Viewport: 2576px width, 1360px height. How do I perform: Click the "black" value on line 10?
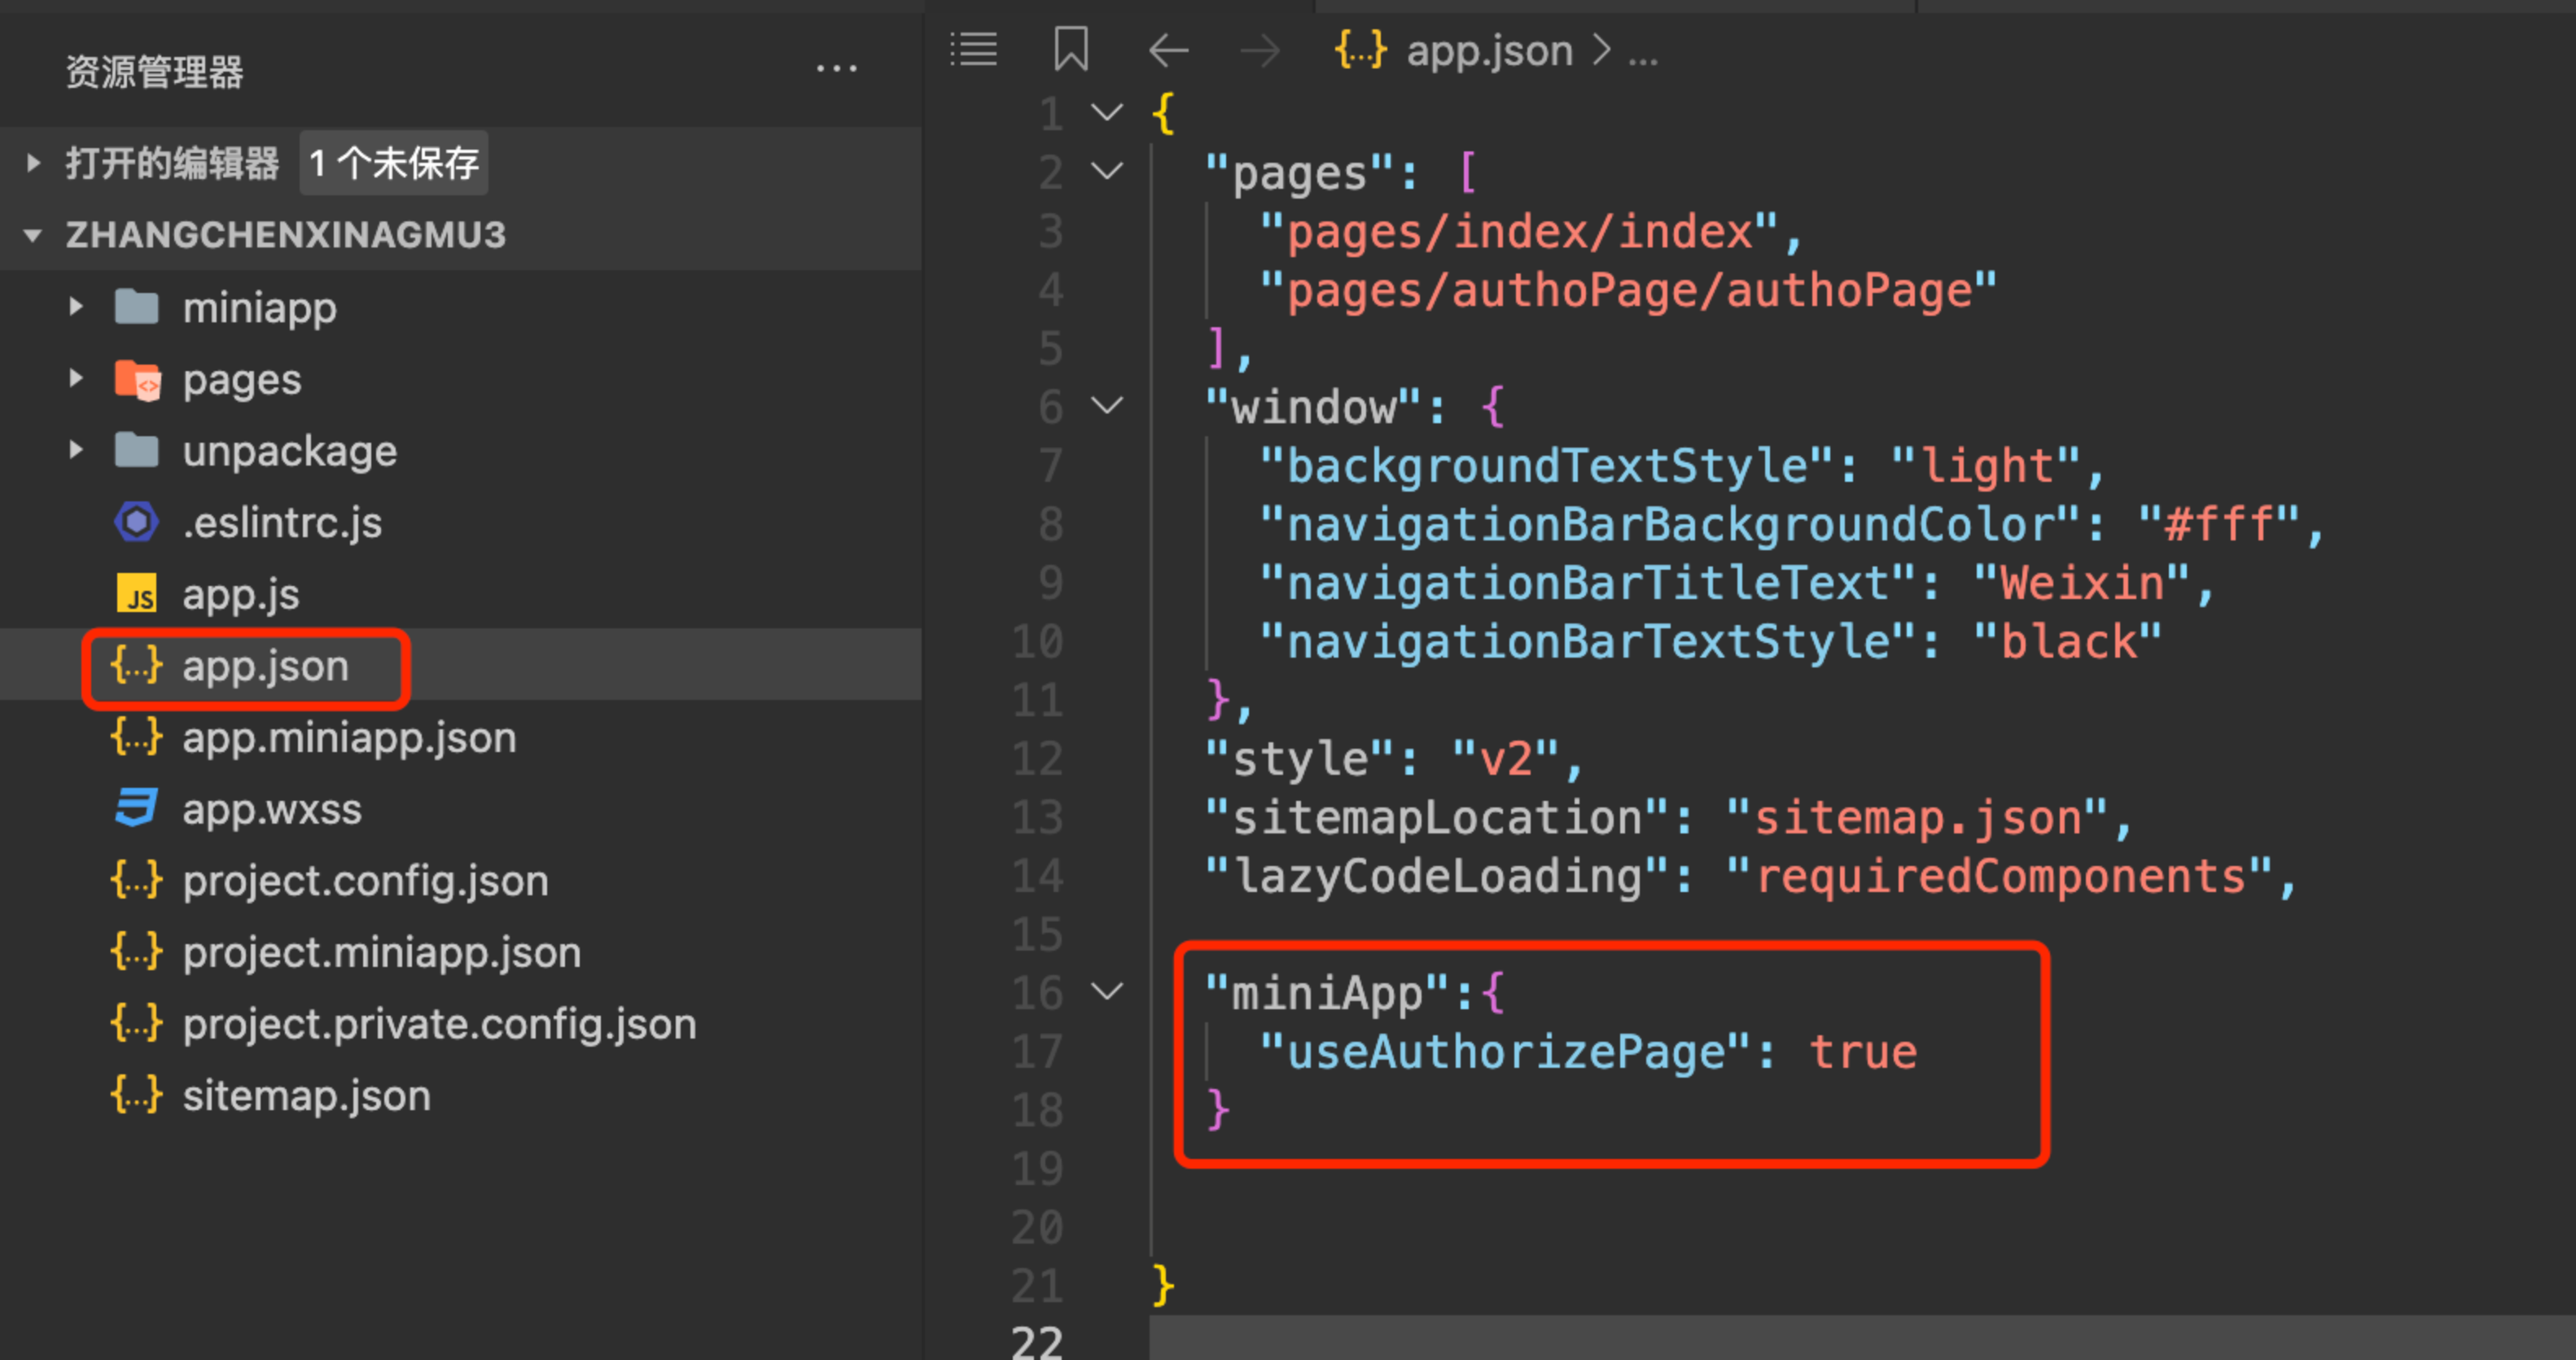coord(2068,642)
